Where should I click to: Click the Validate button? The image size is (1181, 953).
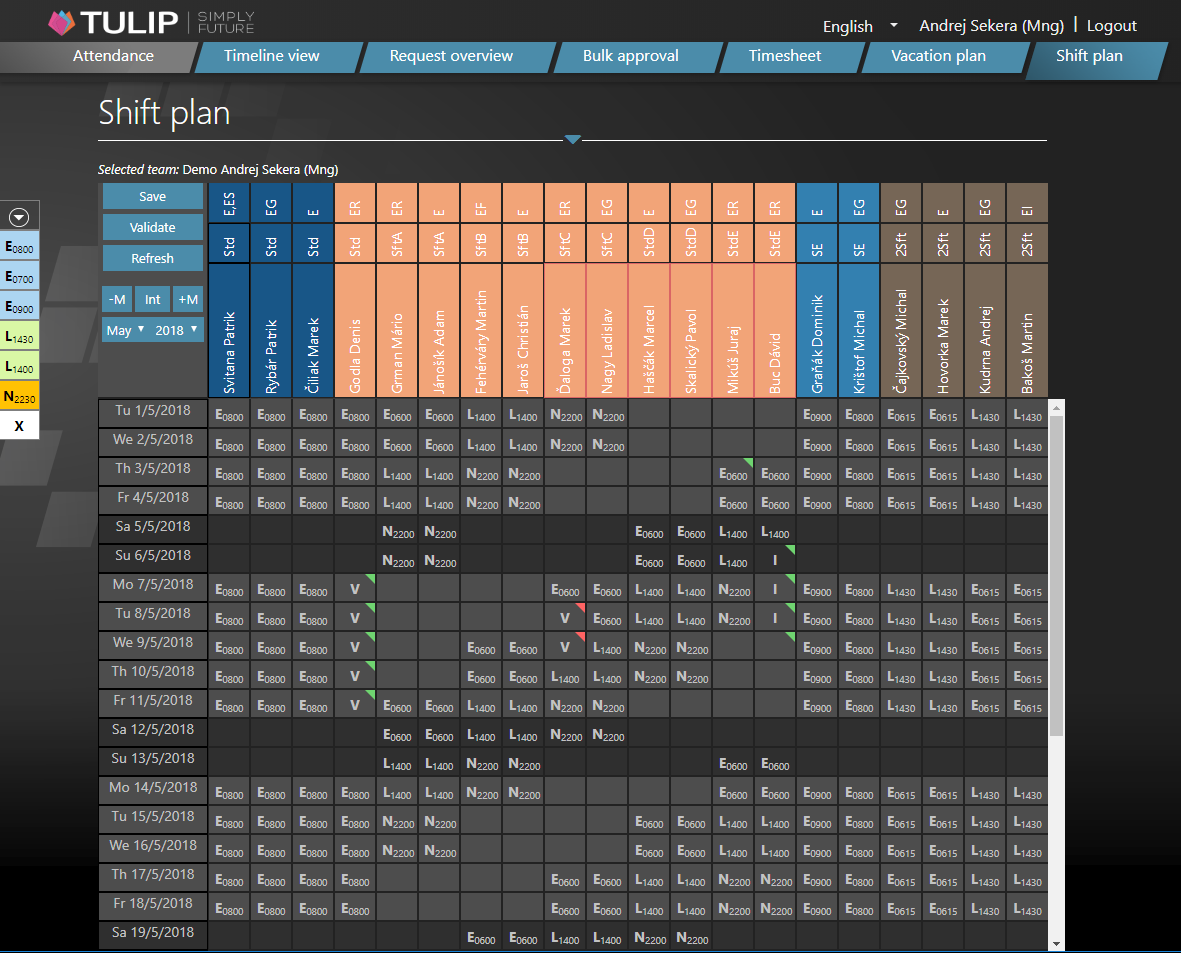pyautogui.click(x=153, y=228)
